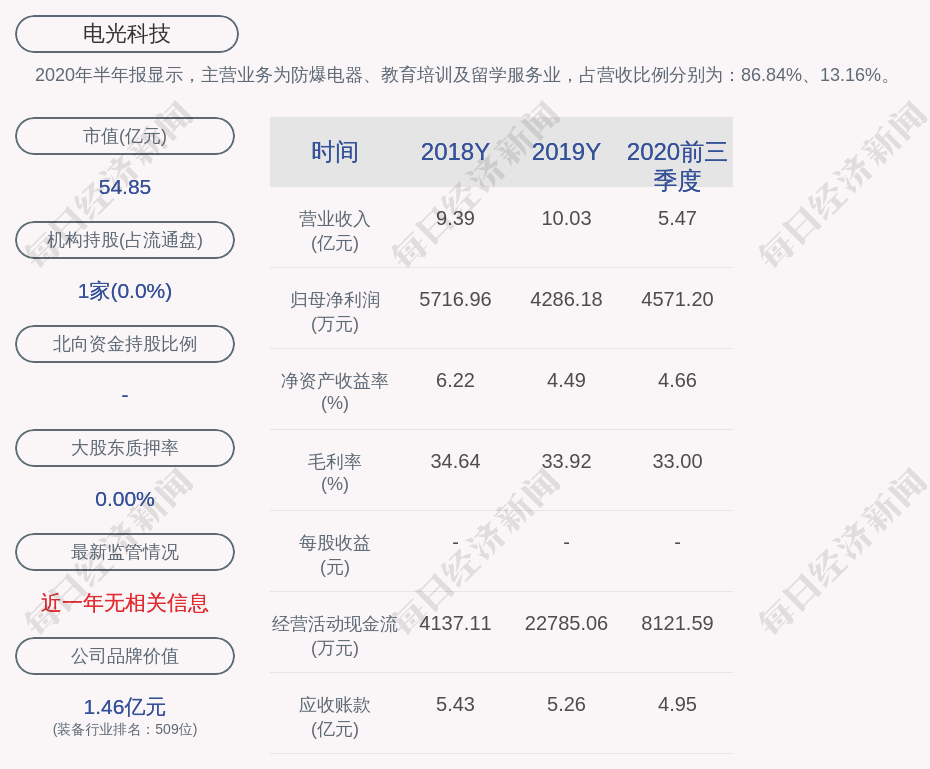
Task: Select the 净资产收益率(%) row label
Action: [335, 392]
